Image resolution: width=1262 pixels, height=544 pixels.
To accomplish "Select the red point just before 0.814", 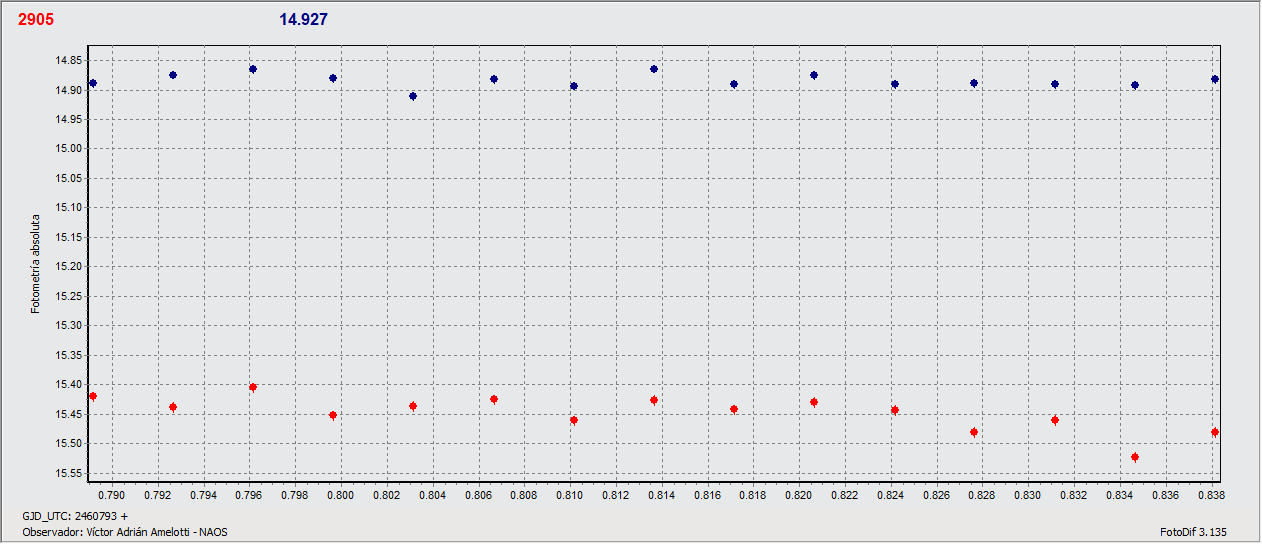I will 654,400.
